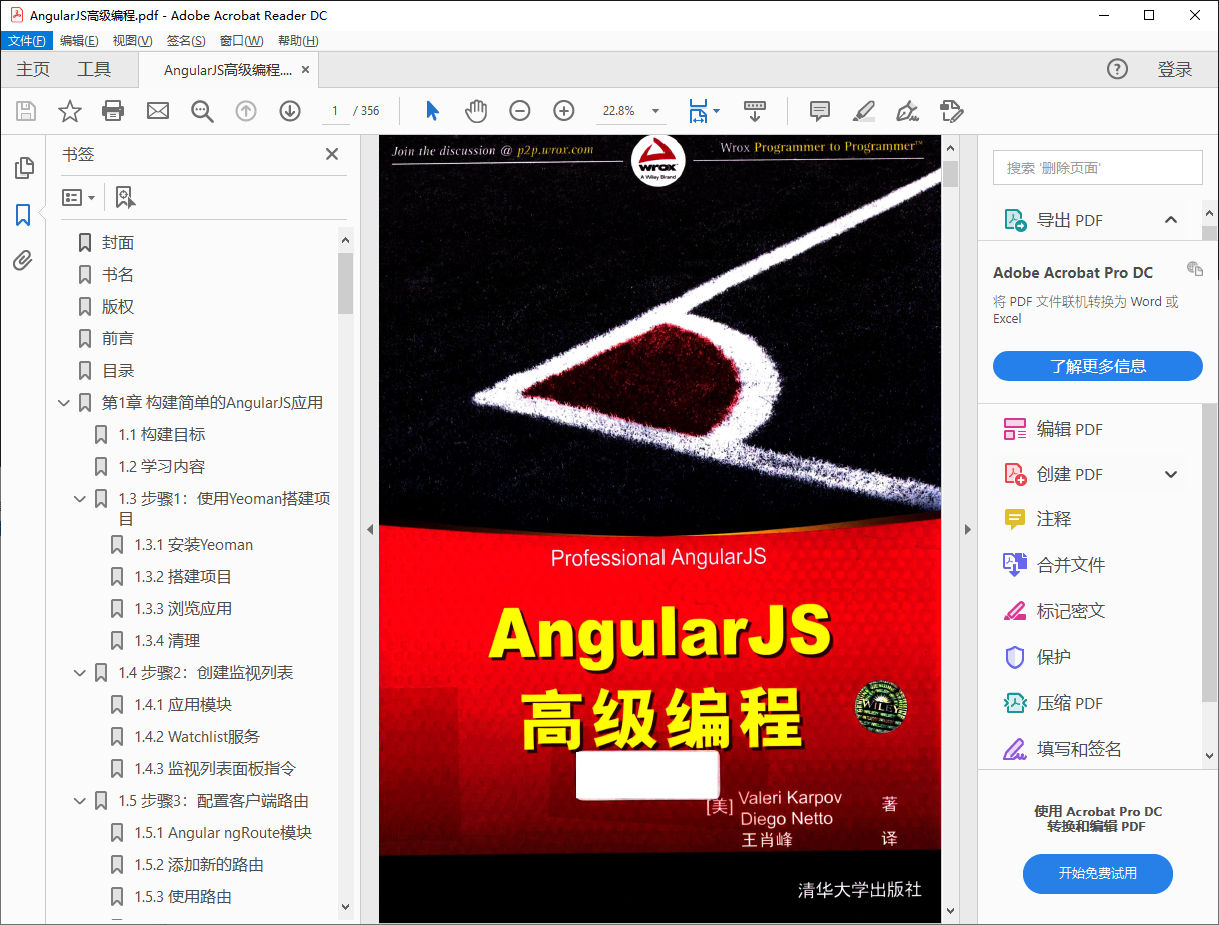Click the Save file toolbar icon
Viewport: 1219px width, 925px height.
tap(26, 111)
